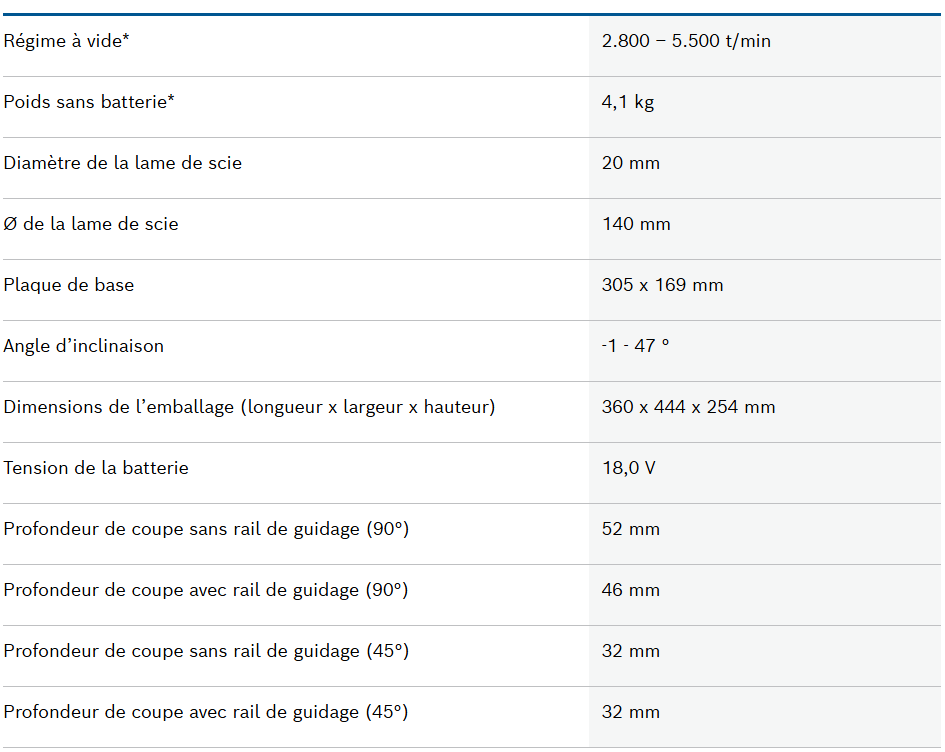The height and width of the screenshot is (752, 945).
Task: Select the 2.800 – 5.500 t/min value
Action: coord(686,41)
